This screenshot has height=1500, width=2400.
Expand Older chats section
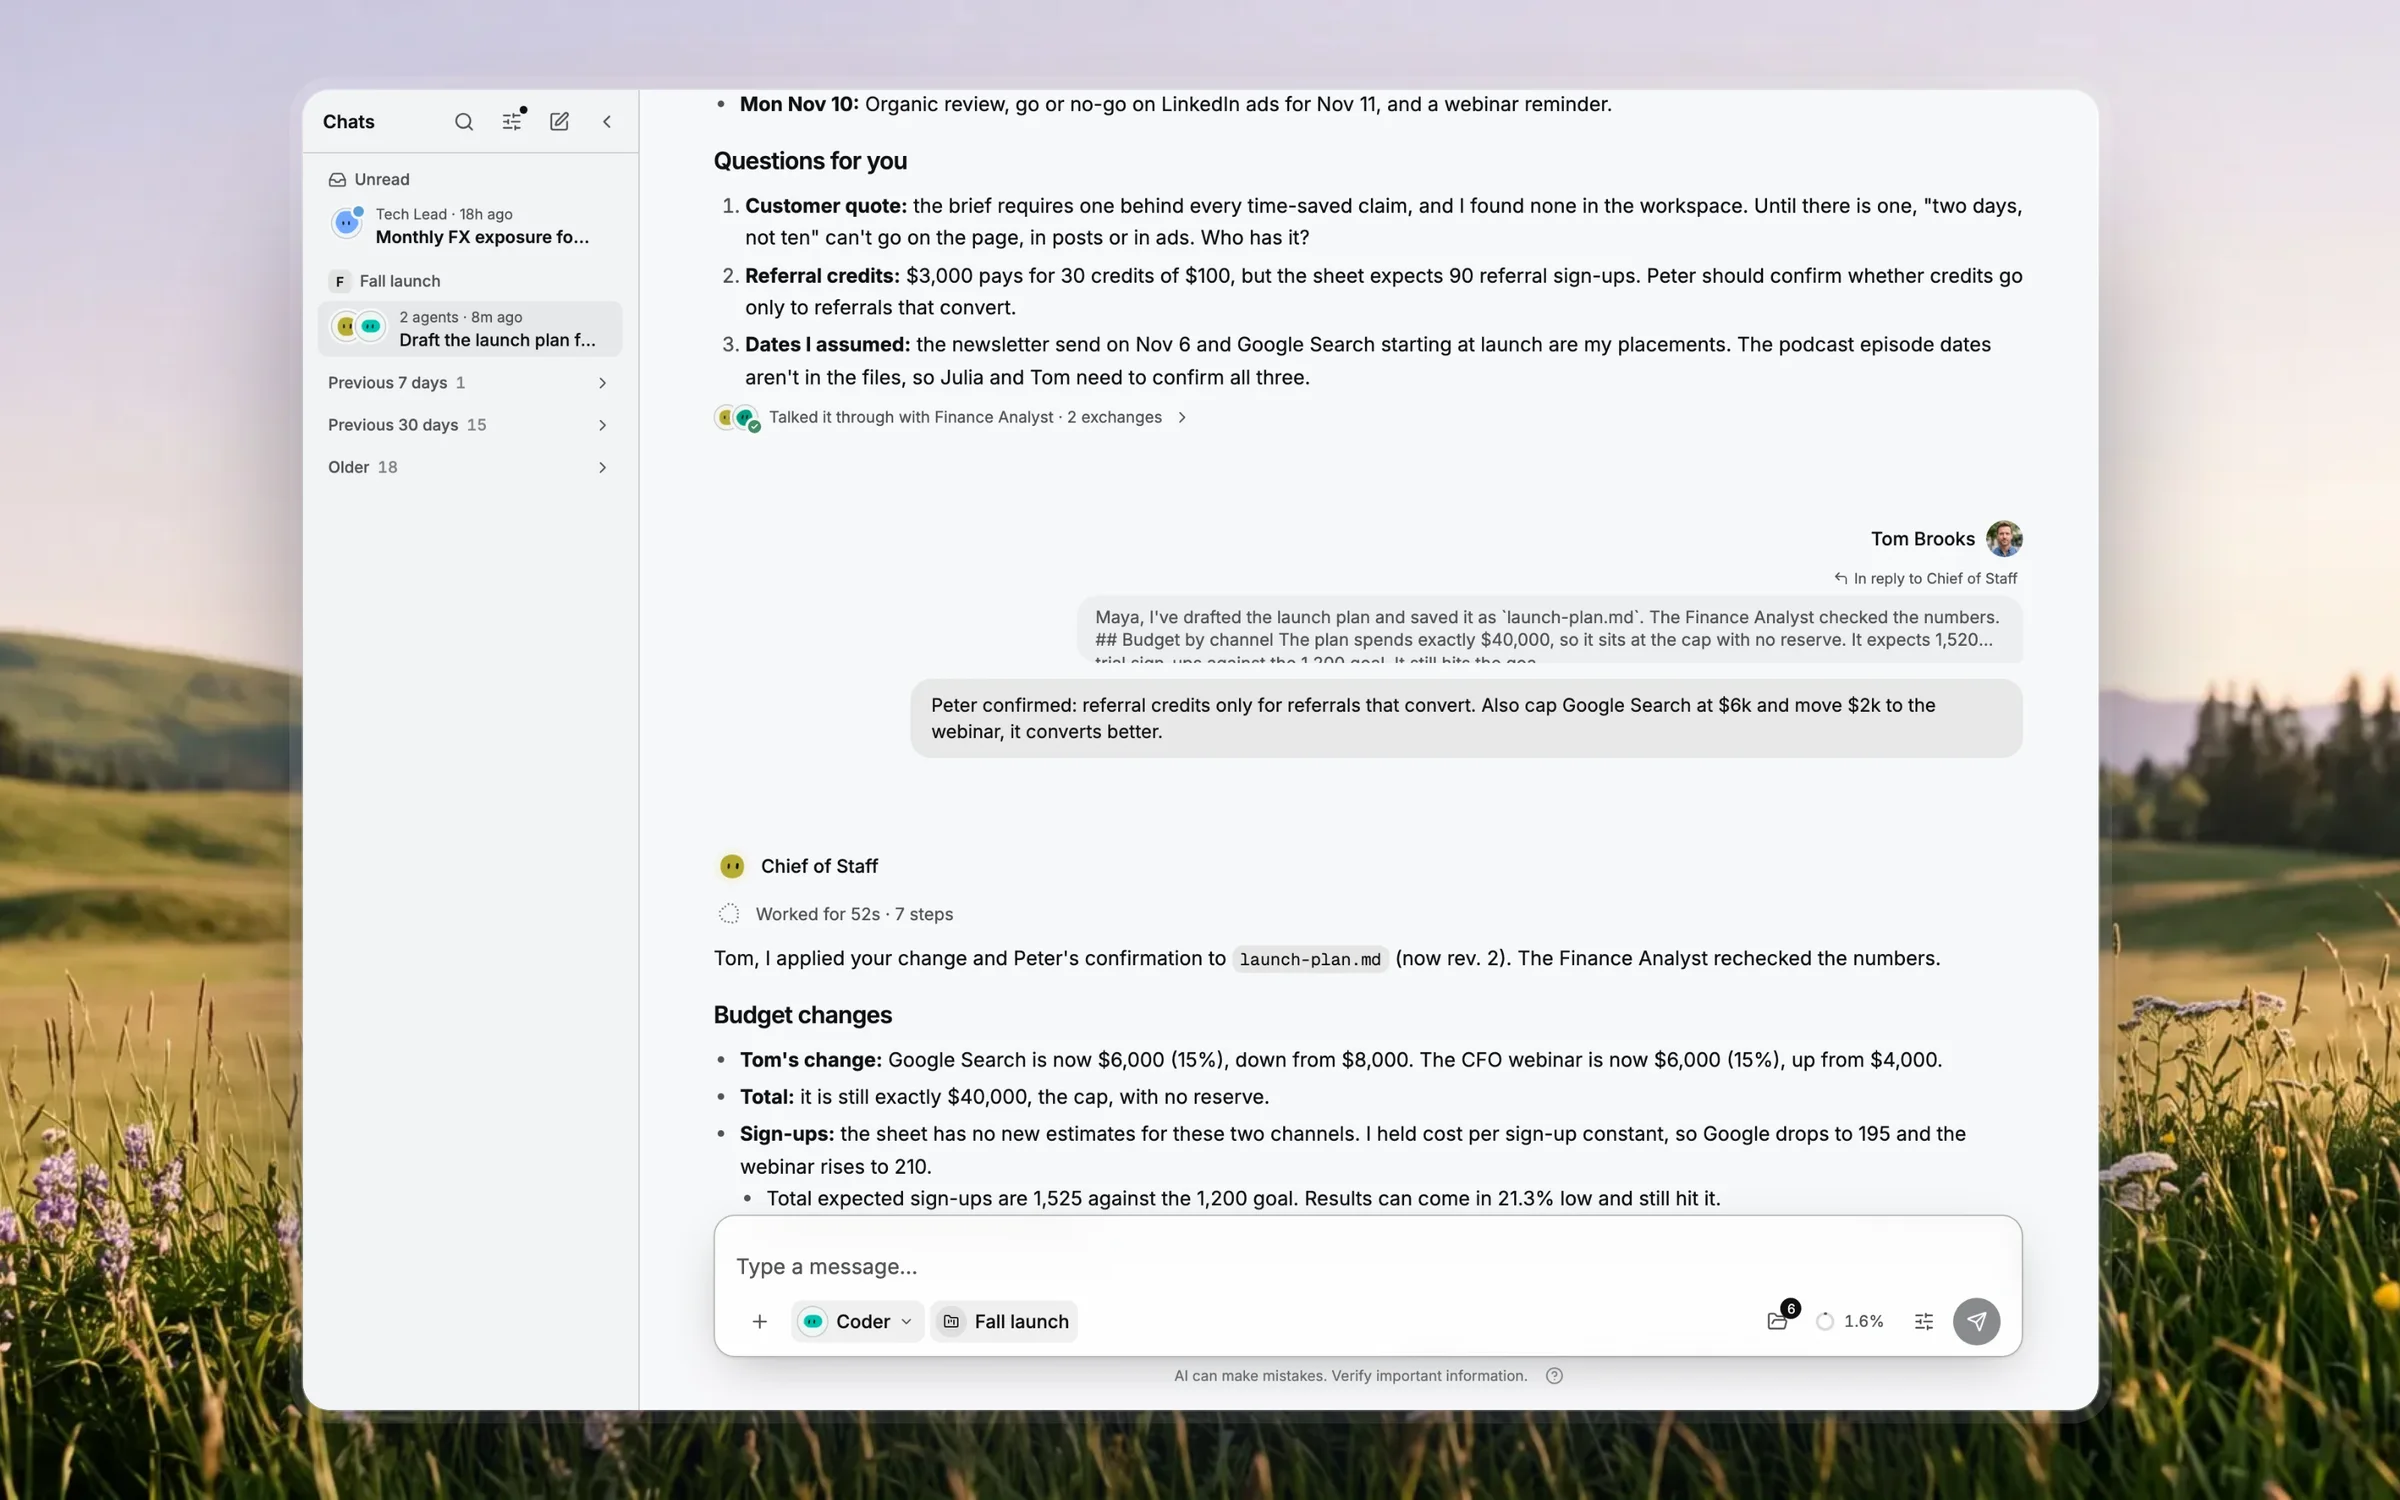tap(470, 467)
